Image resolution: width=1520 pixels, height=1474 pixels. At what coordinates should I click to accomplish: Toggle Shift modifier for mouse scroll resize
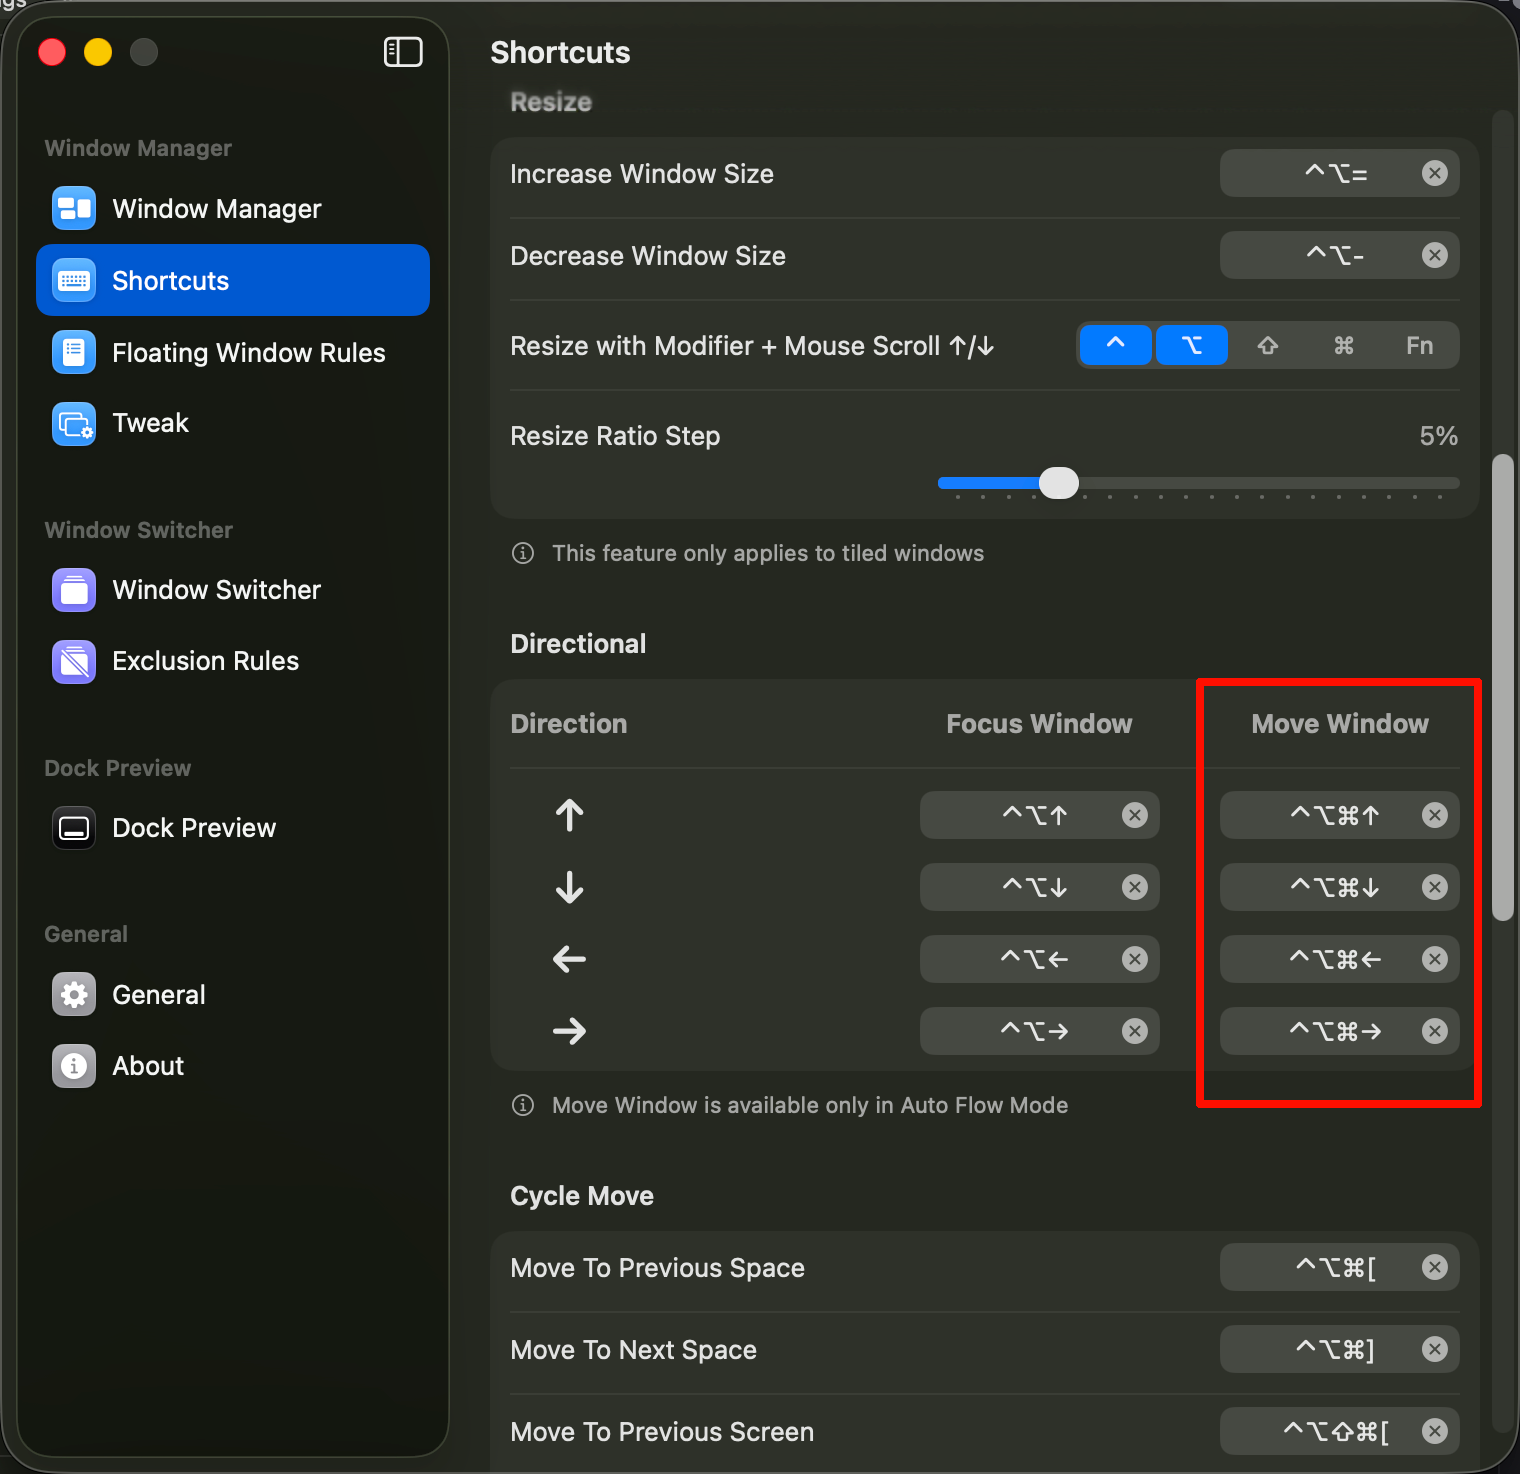click(x=1268, y=345)
